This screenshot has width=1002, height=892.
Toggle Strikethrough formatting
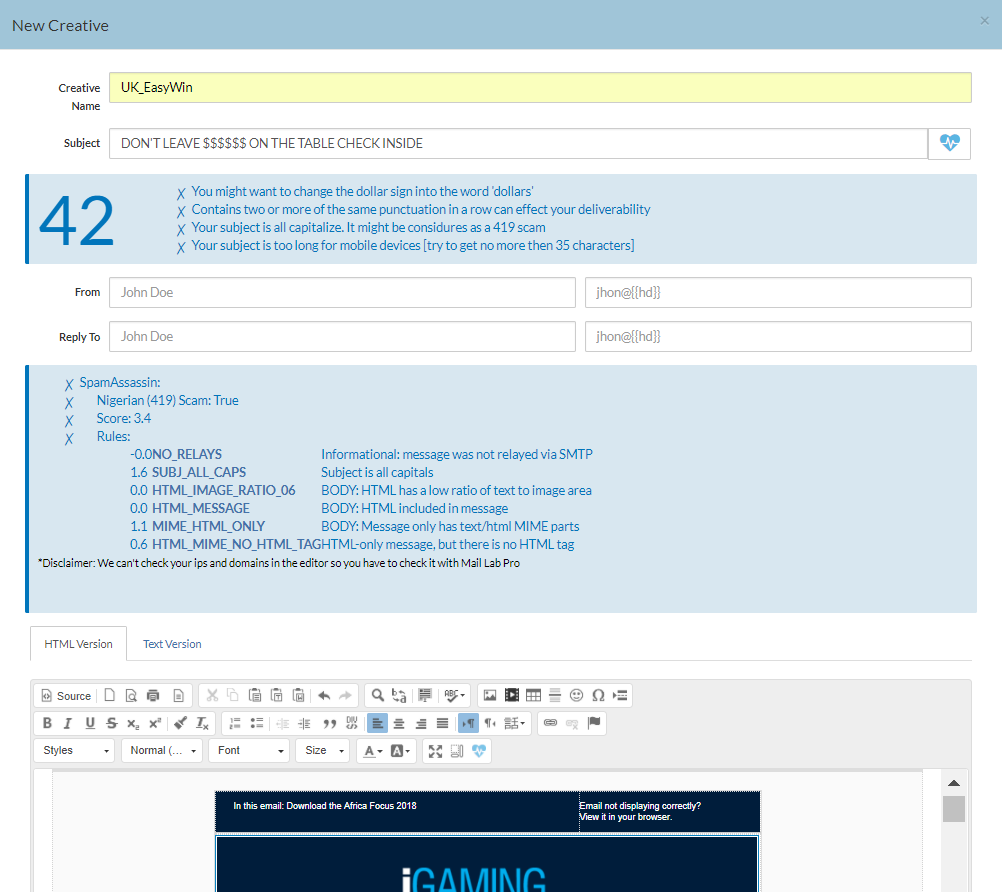pyautogui.click(x=112, y=723)
